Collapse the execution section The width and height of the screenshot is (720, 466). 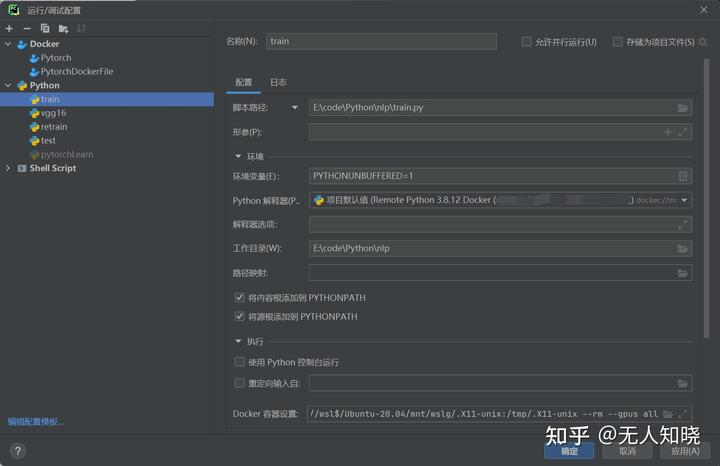238,342
